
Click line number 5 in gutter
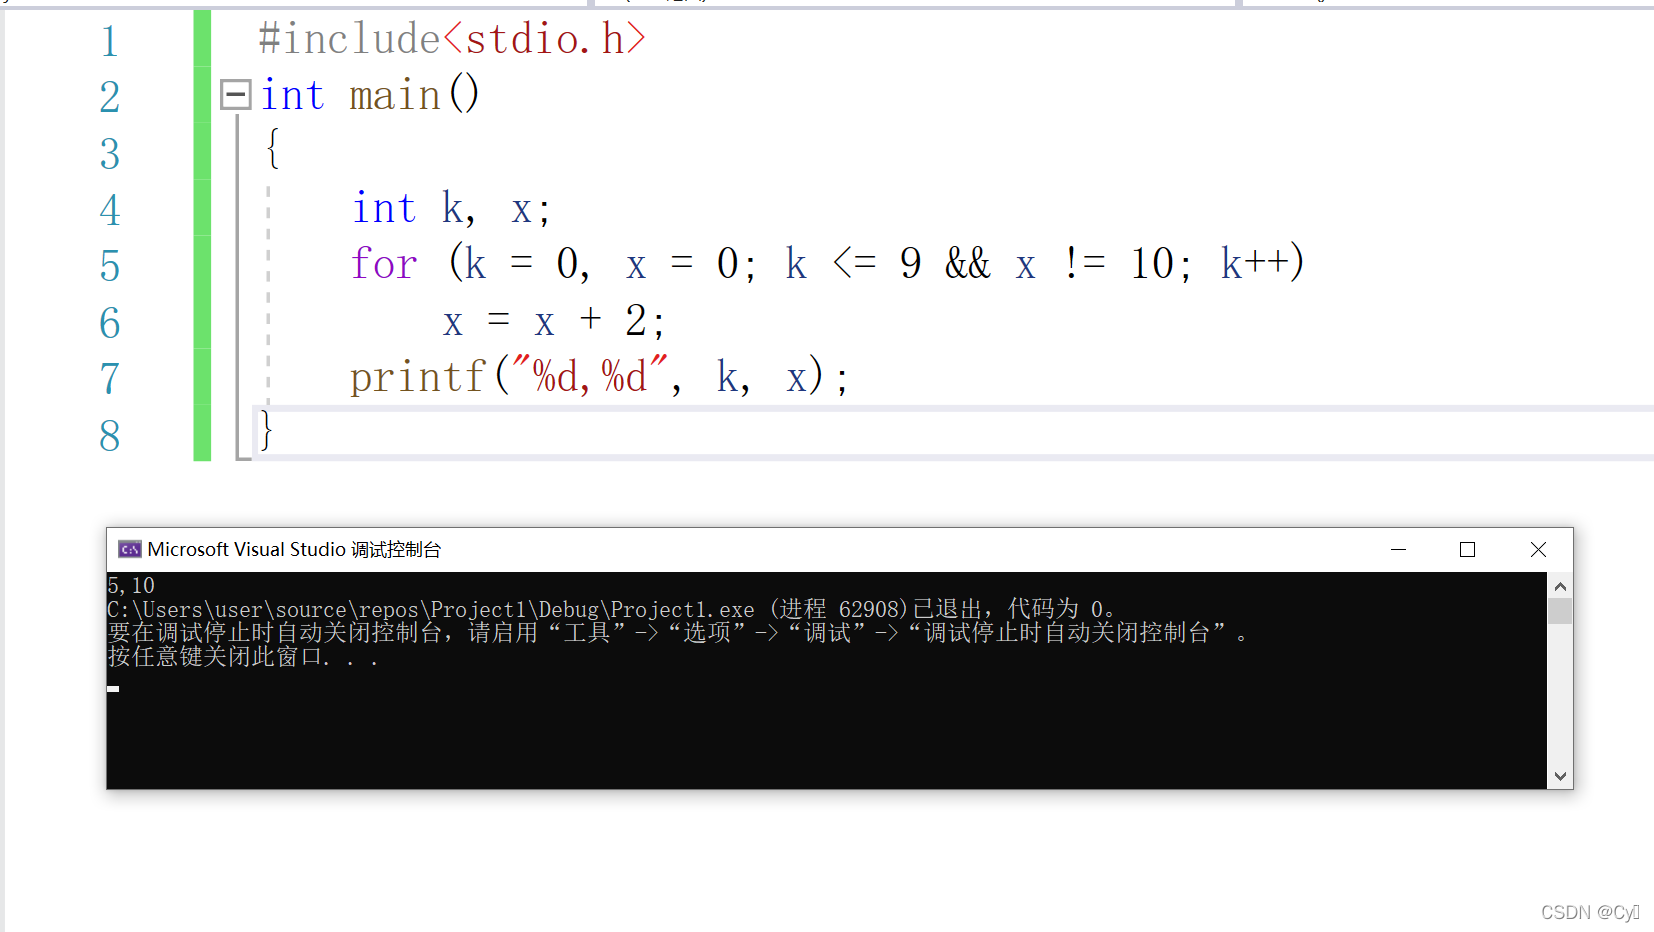[110, 266]
